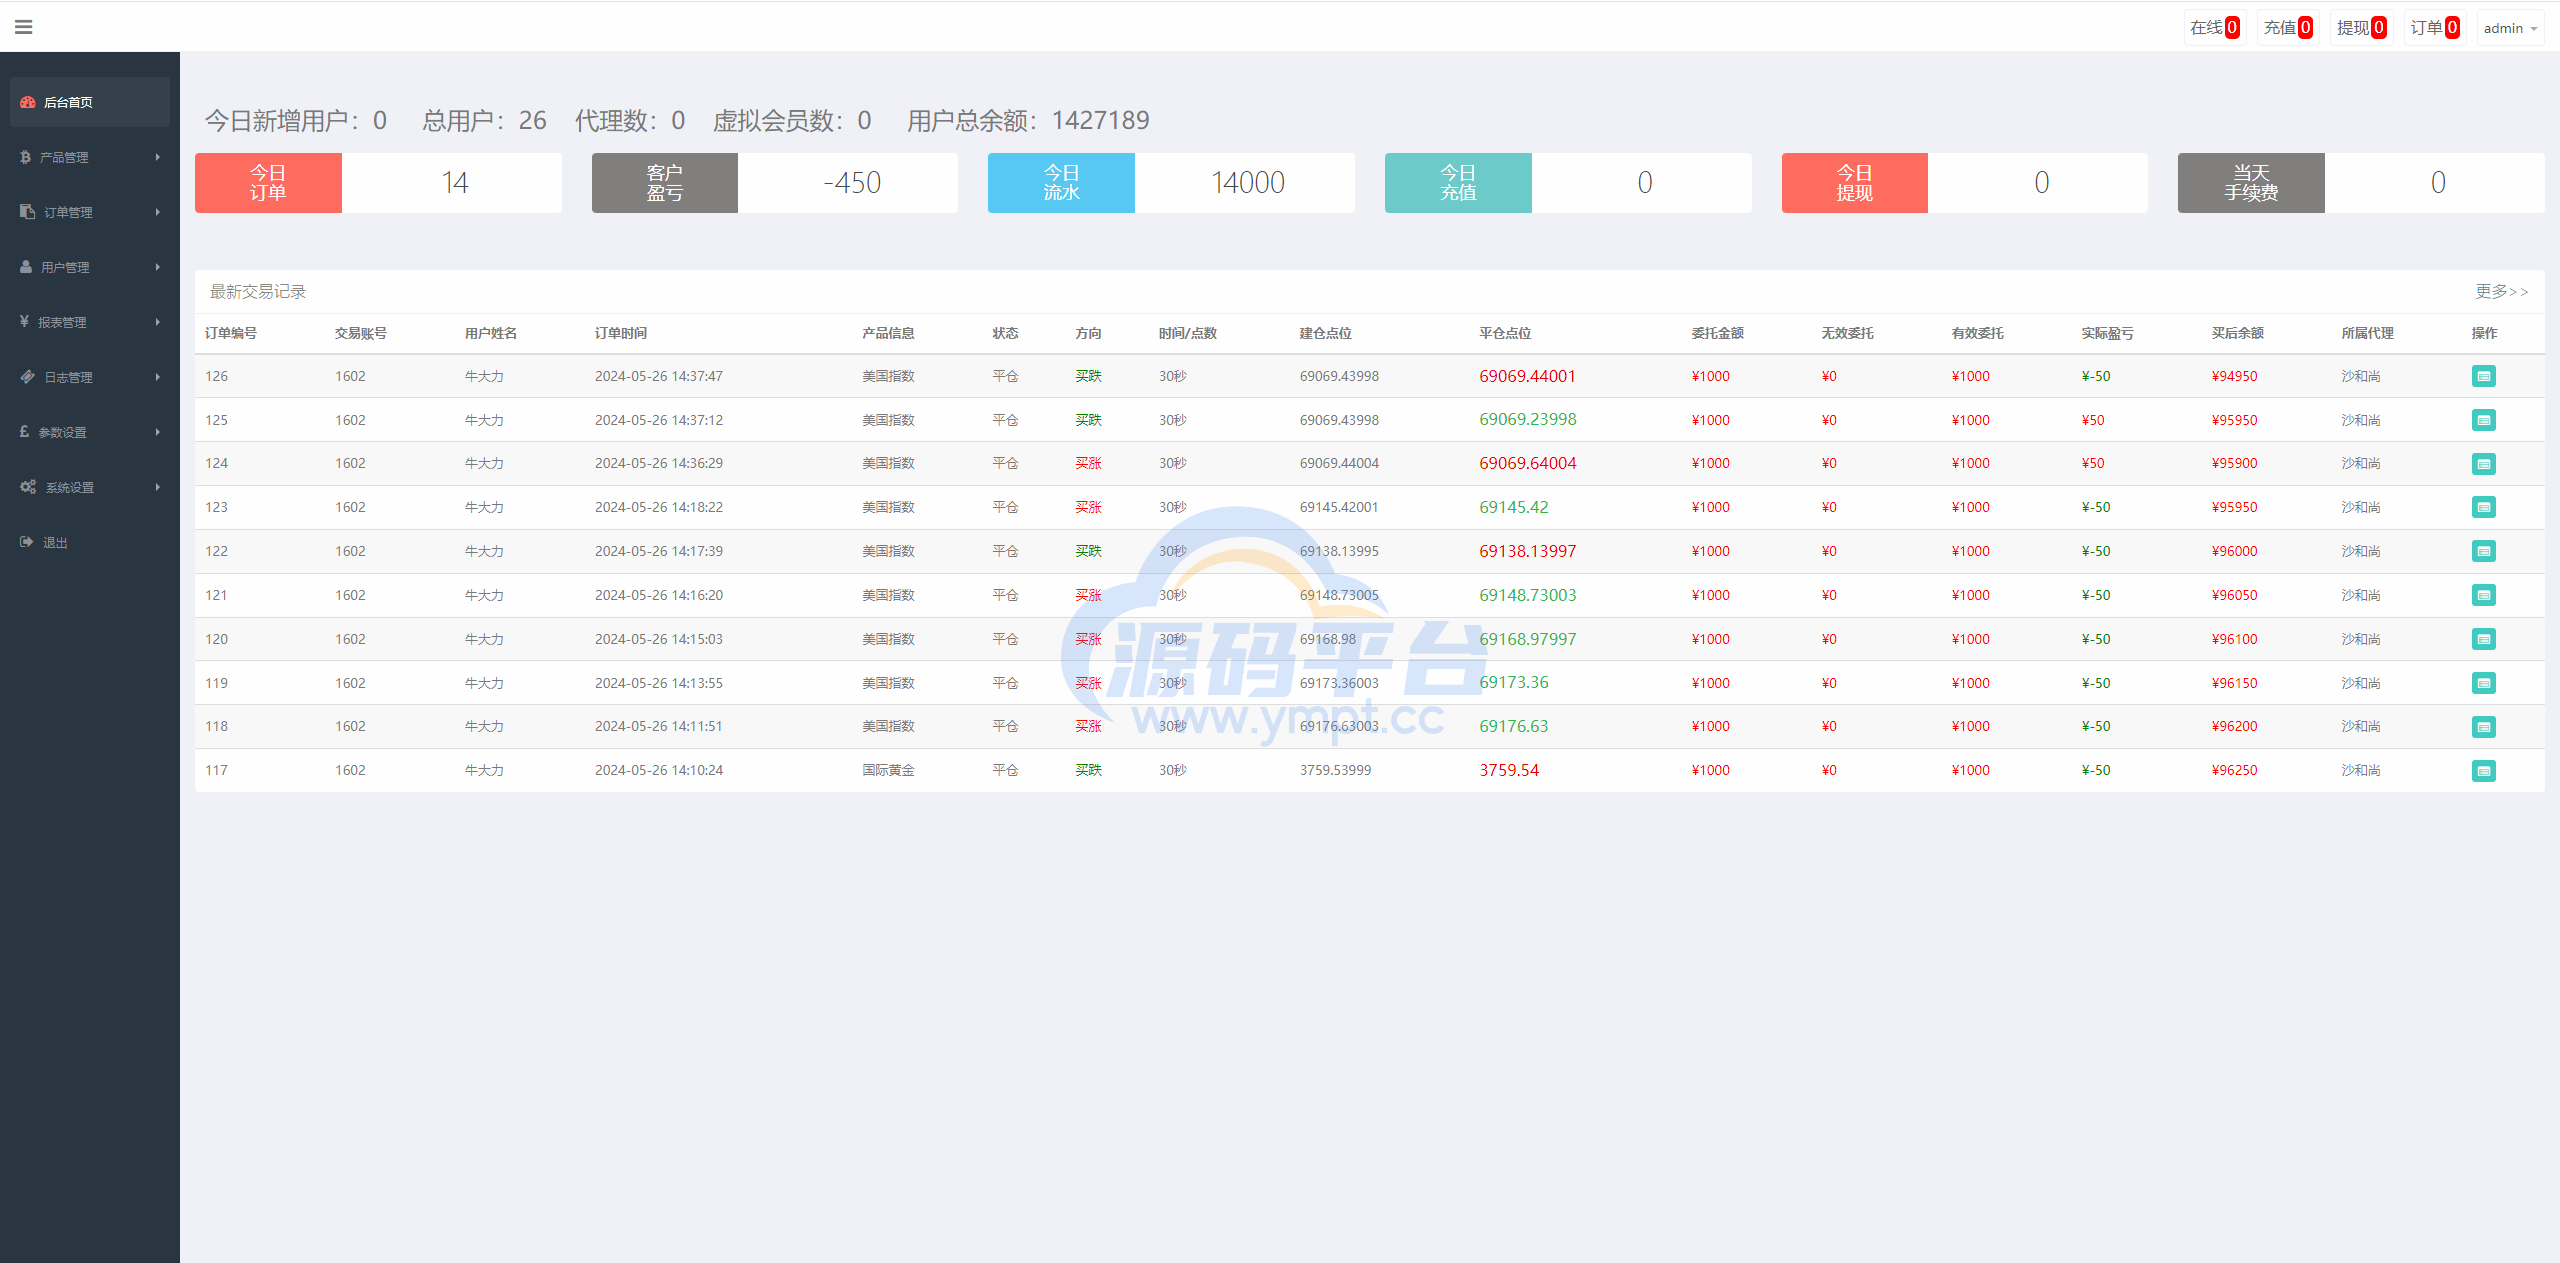The height and width of the screenshot is (1263, 2560).
Task: Click the clipboard icon beside 订单管理
Action: pyautogui.click(x=28, y=212)
